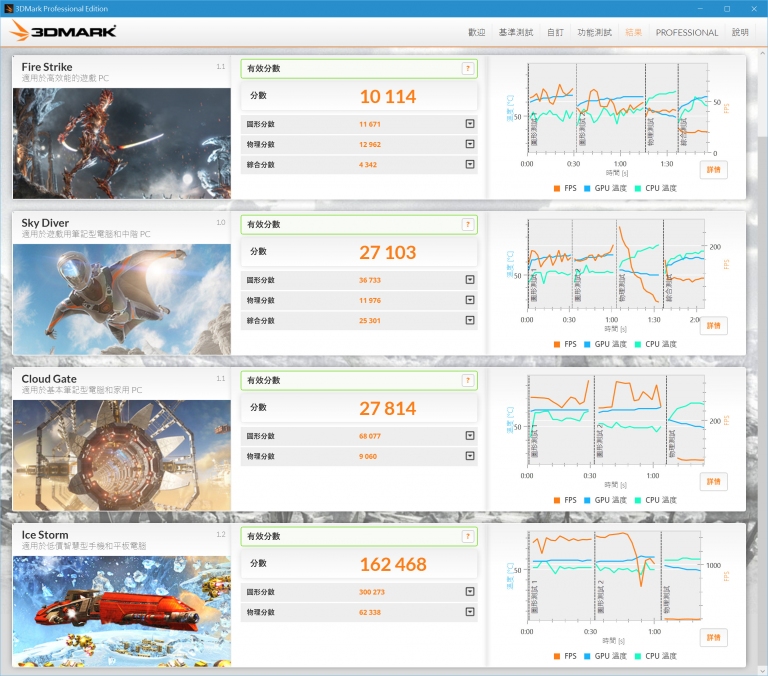Click the help question mark for Fire Strike
Image resolution: width=768 pixels, height=676 pixels.
click(x=468, y=69)
